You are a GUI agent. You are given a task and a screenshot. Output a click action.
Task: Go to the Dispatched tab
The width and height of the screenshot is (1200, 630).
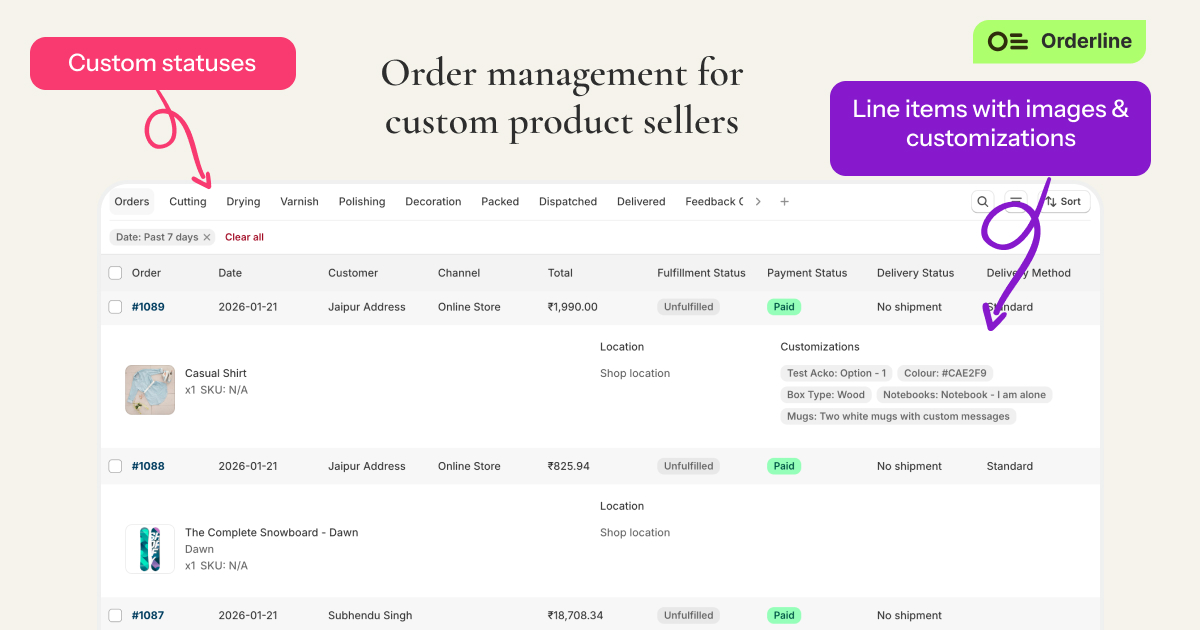pyautogui.click(x=568, y=201)
